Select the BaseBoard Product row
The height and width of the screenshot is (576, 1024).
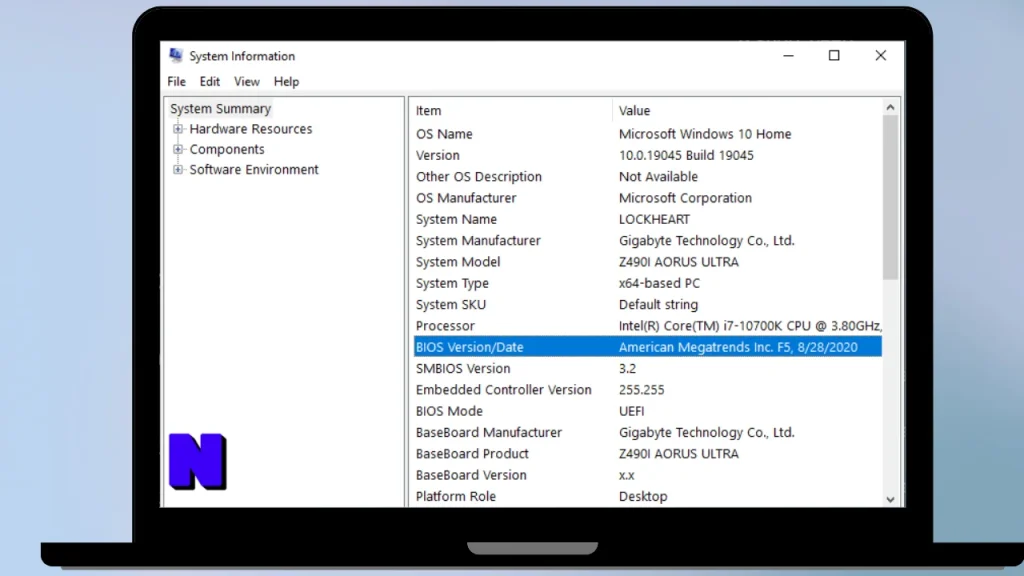[647, 454]
